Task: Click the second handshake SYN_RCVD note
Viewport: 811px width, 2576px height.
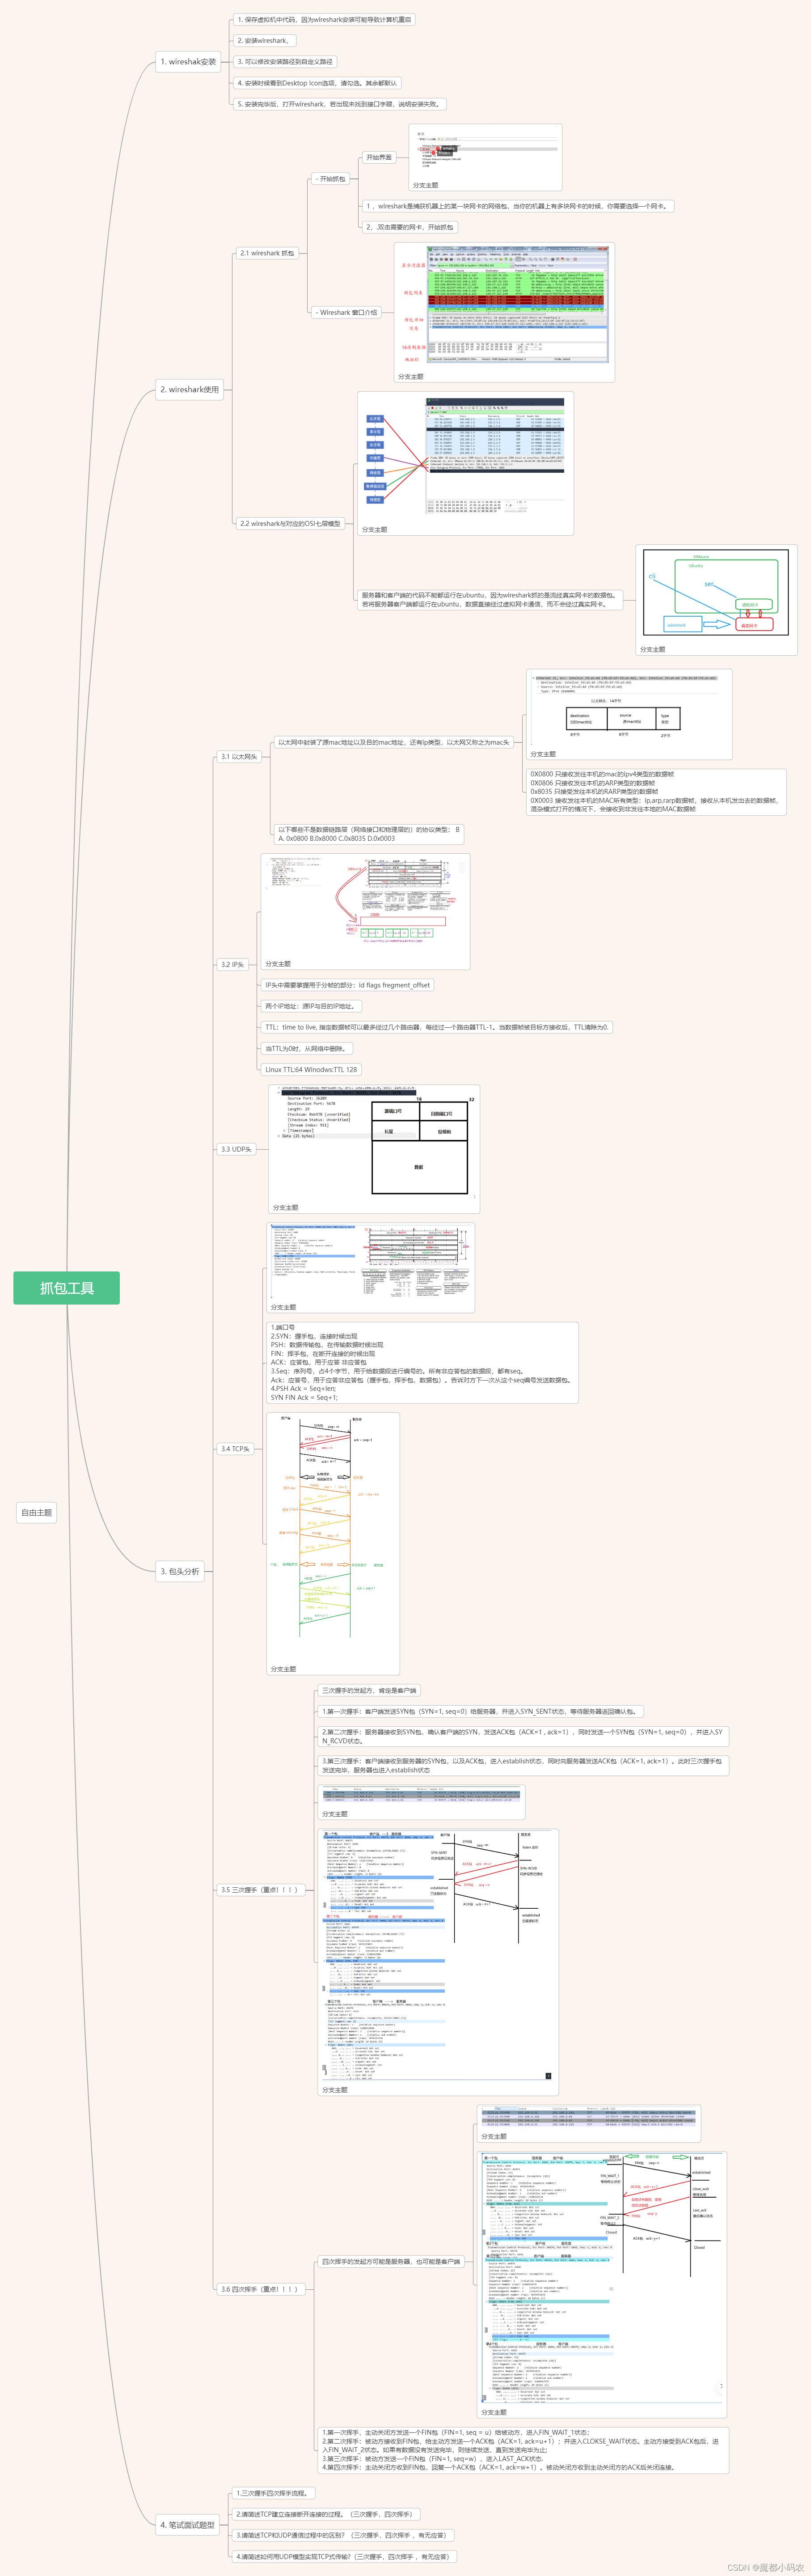Action: point(523,1736)
